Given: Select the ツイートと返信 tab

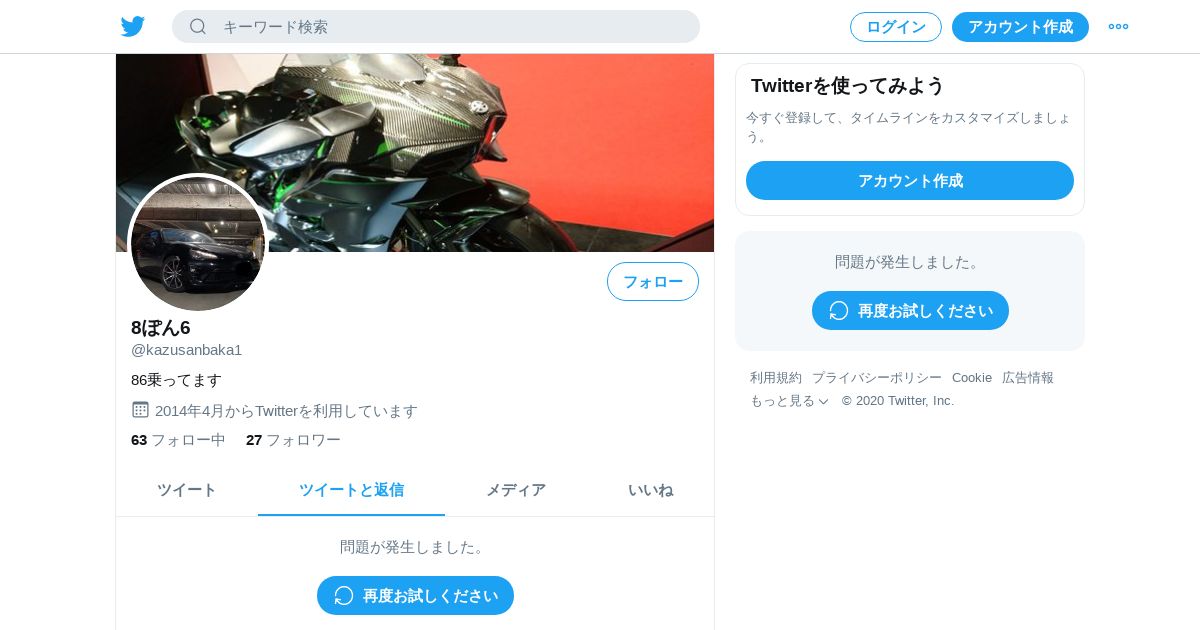Looking at the screenshot, I should click(351, 490).
